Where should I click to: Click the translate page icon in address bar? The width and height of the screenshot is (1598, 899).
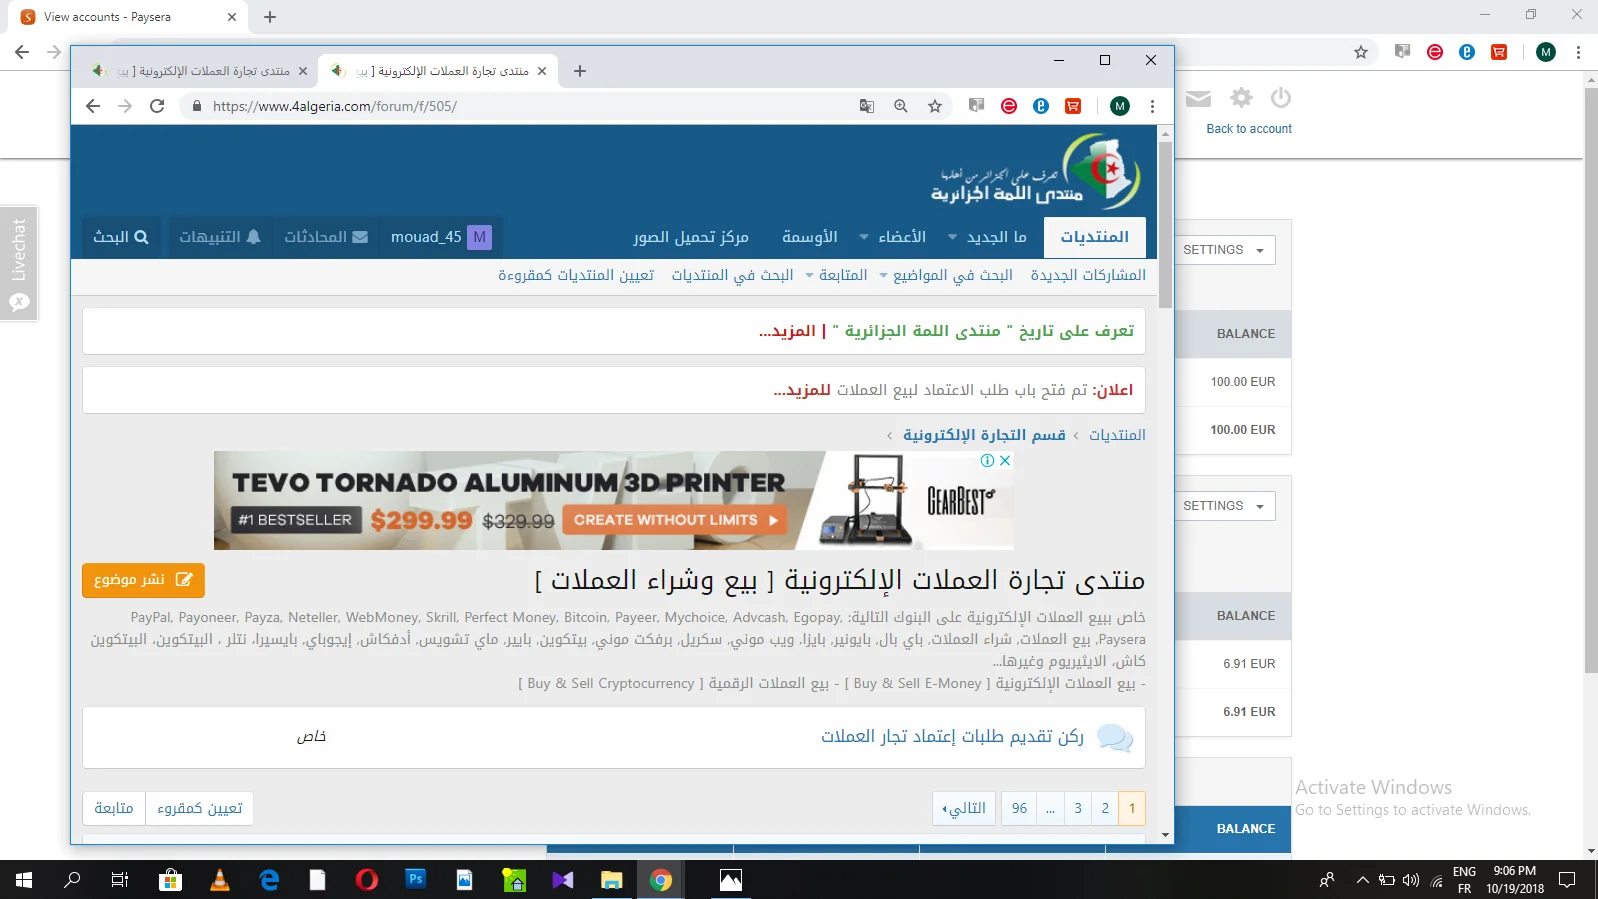coord(867,106)
